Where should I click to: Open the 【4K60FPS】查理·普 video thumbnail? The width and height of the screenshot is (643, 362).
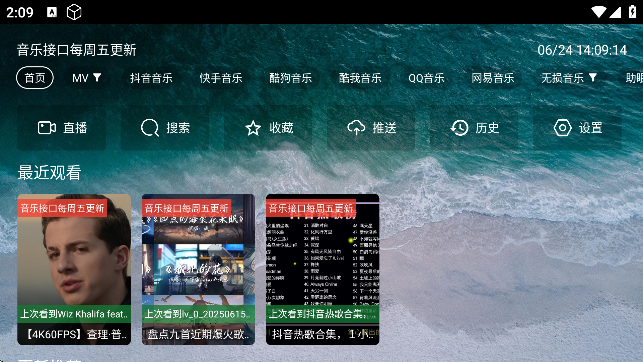pyautogui.click(x=74, y=269)
